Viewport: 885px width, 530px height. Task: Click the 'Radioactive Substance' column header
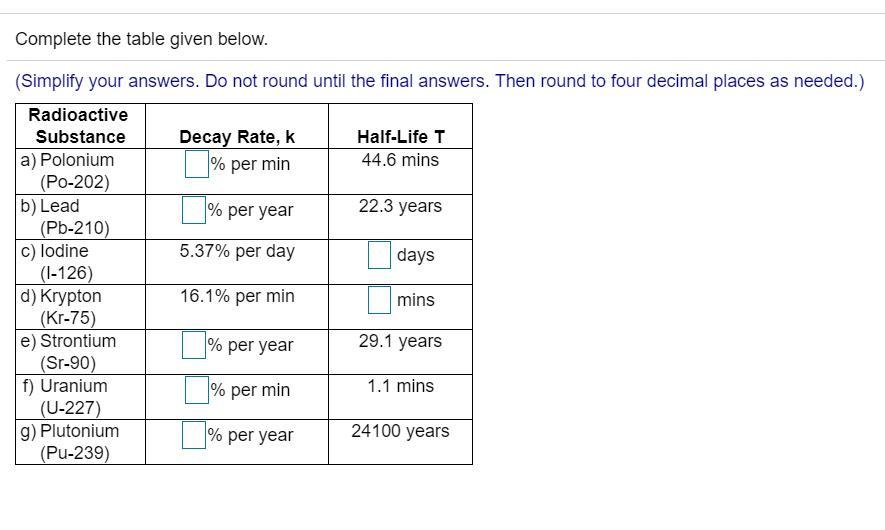click(78, 126)
